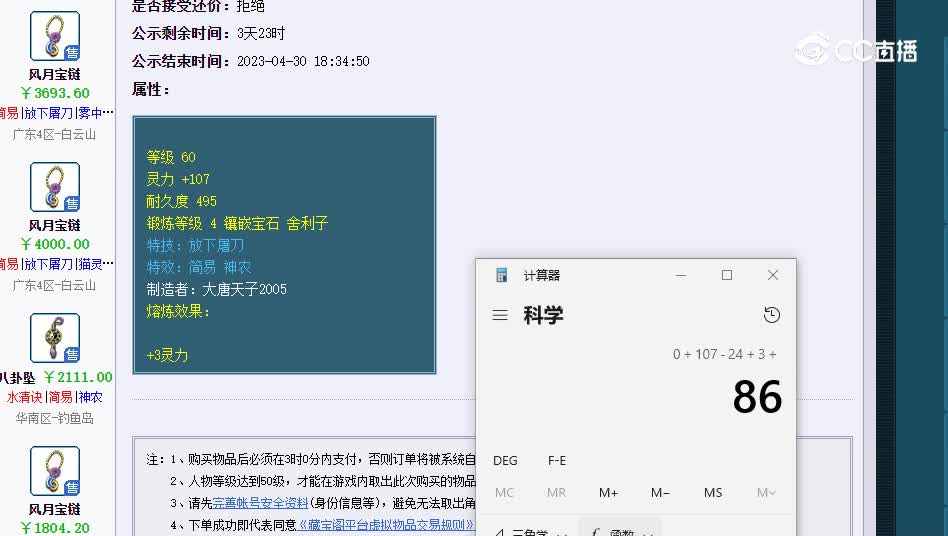Open the M memory list dropdown
The width and height of the screenshot is (948, 536).
[765, 492]
